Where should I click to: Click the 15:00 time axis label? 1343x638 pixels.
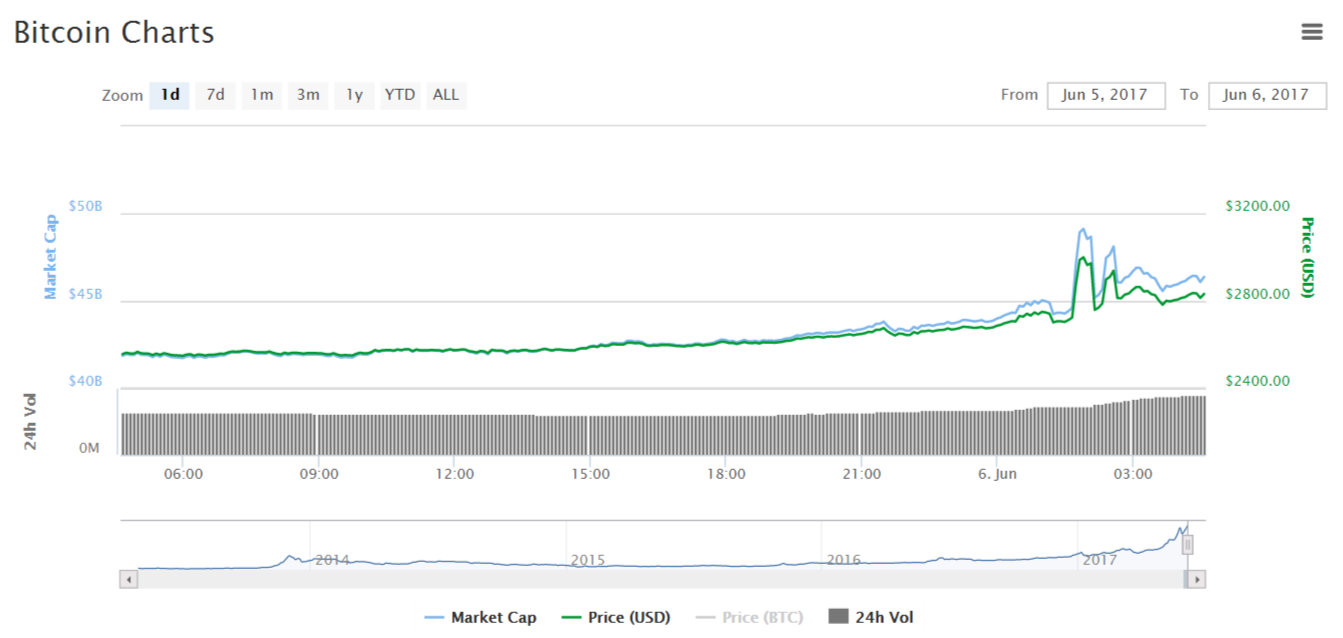[x=590, y=474]
